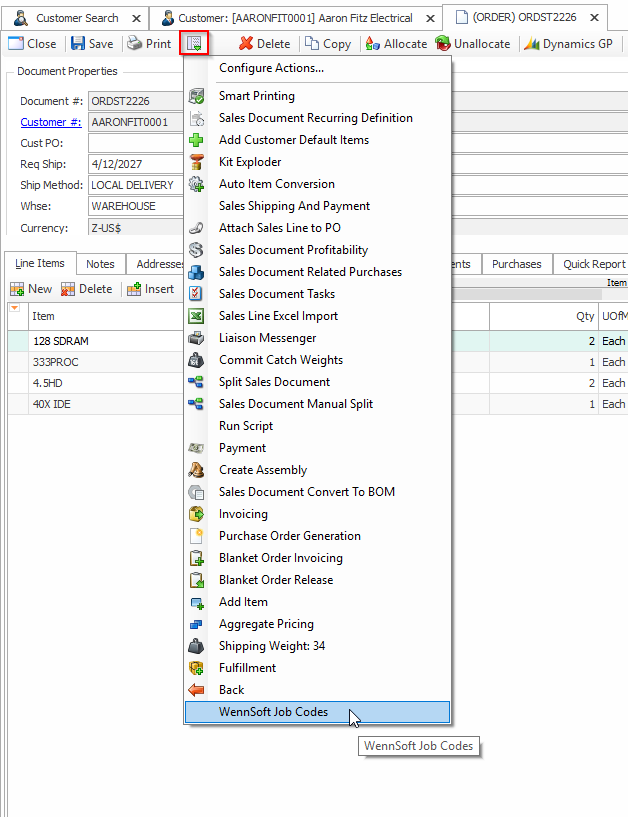Click the red Delete X icon
The image size is (628, 817).
tap(246, 44)
